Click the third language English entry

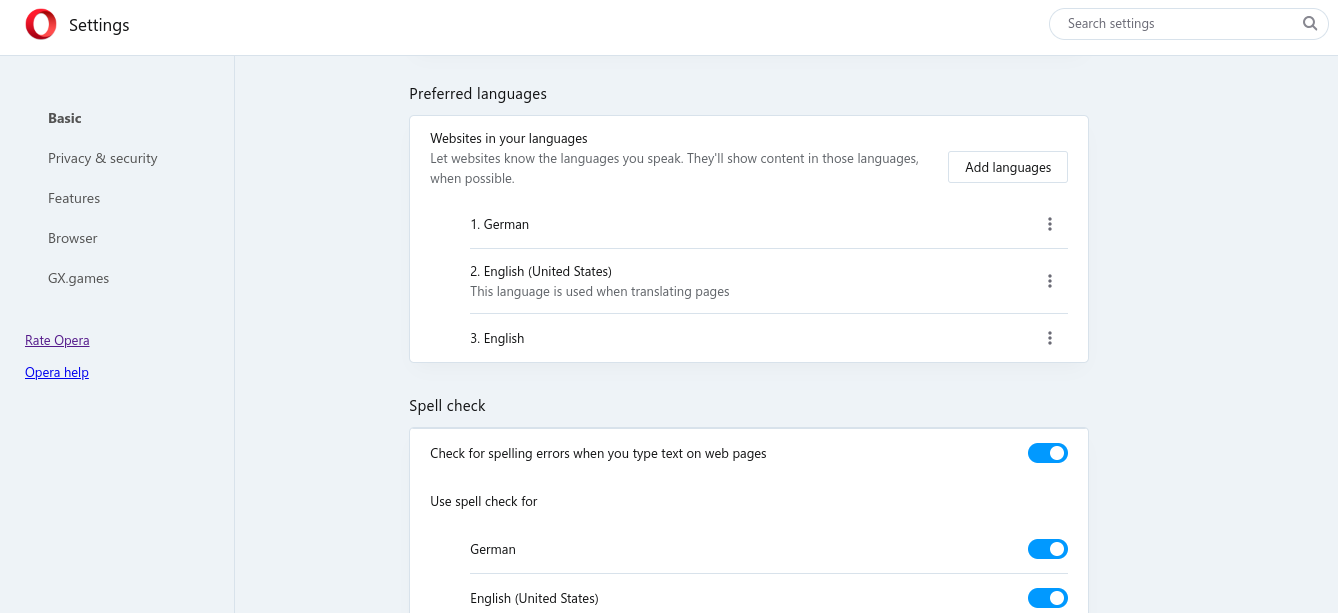(x=497, y=338)
